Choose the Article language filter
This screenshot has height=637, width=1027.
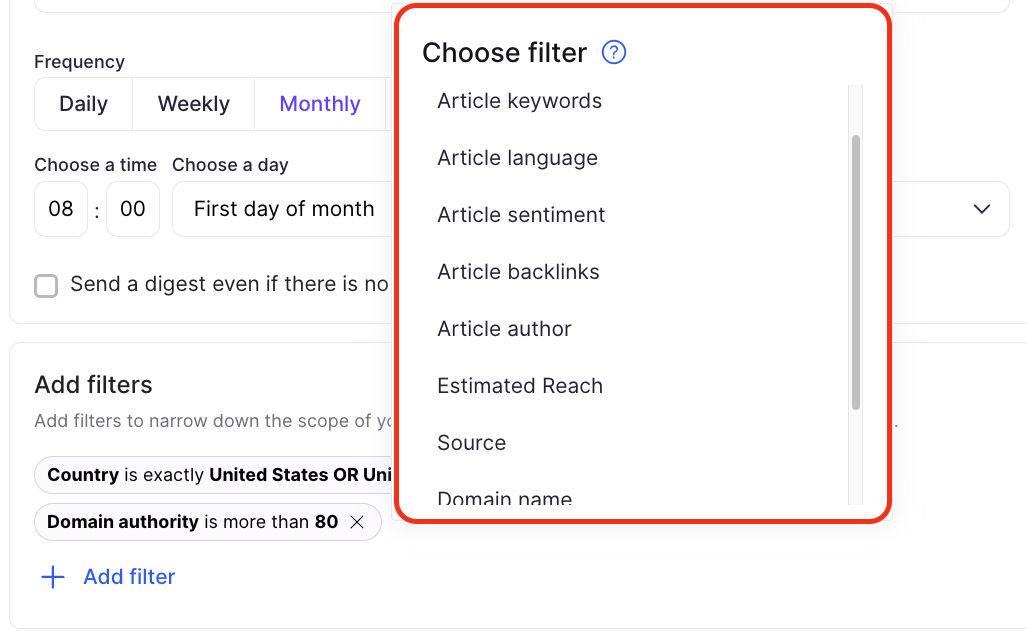tap(518, 158)
